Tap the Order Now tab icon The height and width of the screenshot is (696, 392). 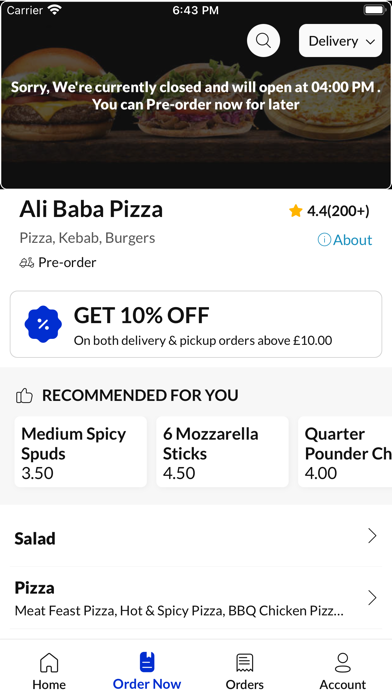click(147, 662)
